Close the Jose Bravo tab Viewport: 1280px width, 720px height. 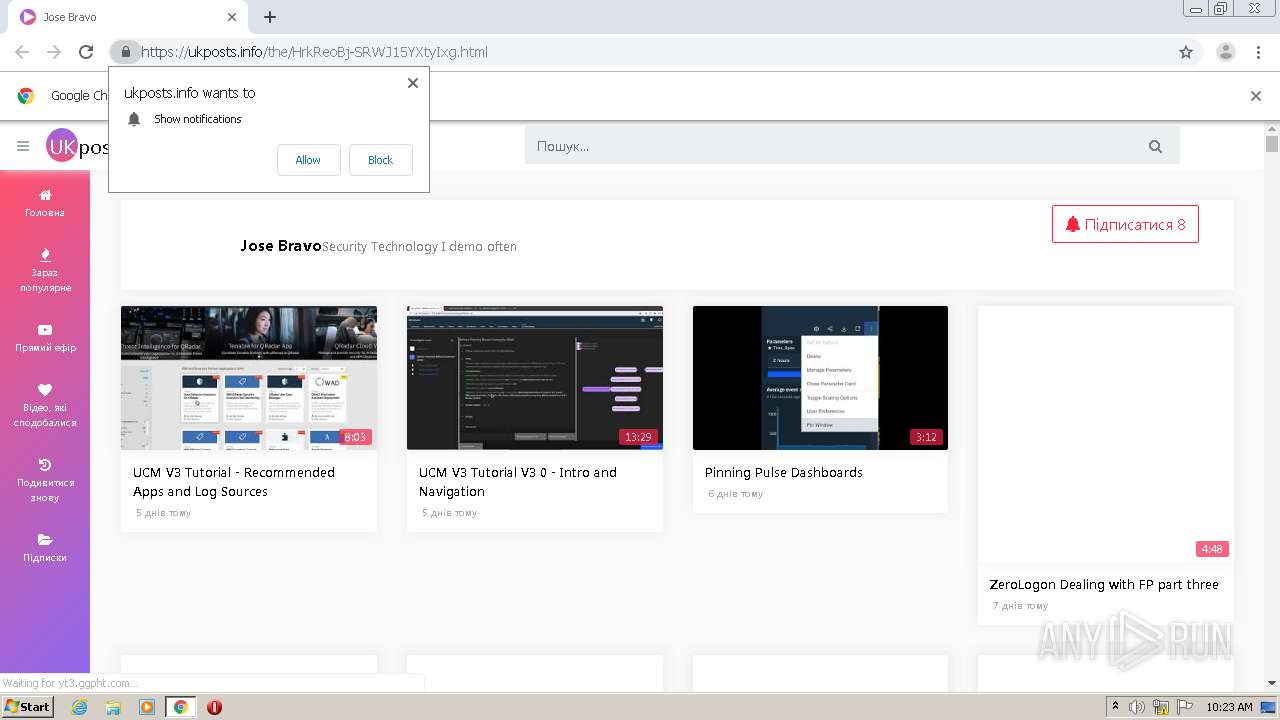[x=232, y=17]
